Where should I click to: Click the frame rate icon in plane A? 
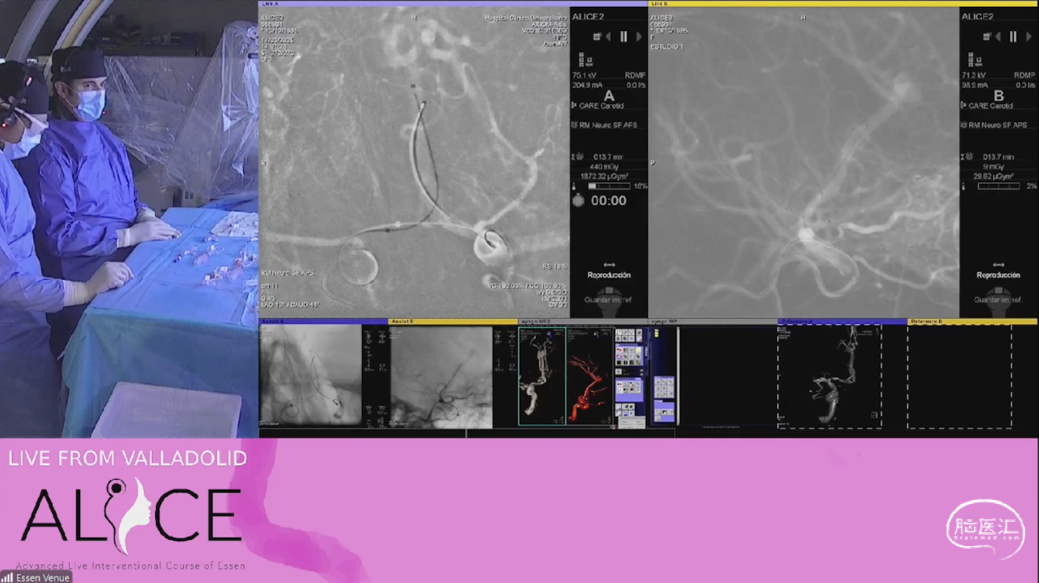pos(584,60)
